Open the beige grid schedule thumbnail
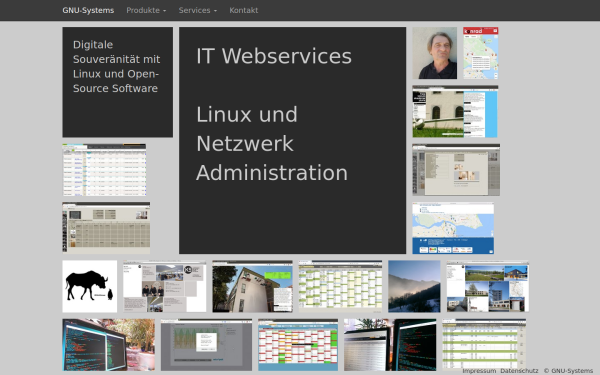The width and height of the screenshot is (600, 375). point(106,228)
